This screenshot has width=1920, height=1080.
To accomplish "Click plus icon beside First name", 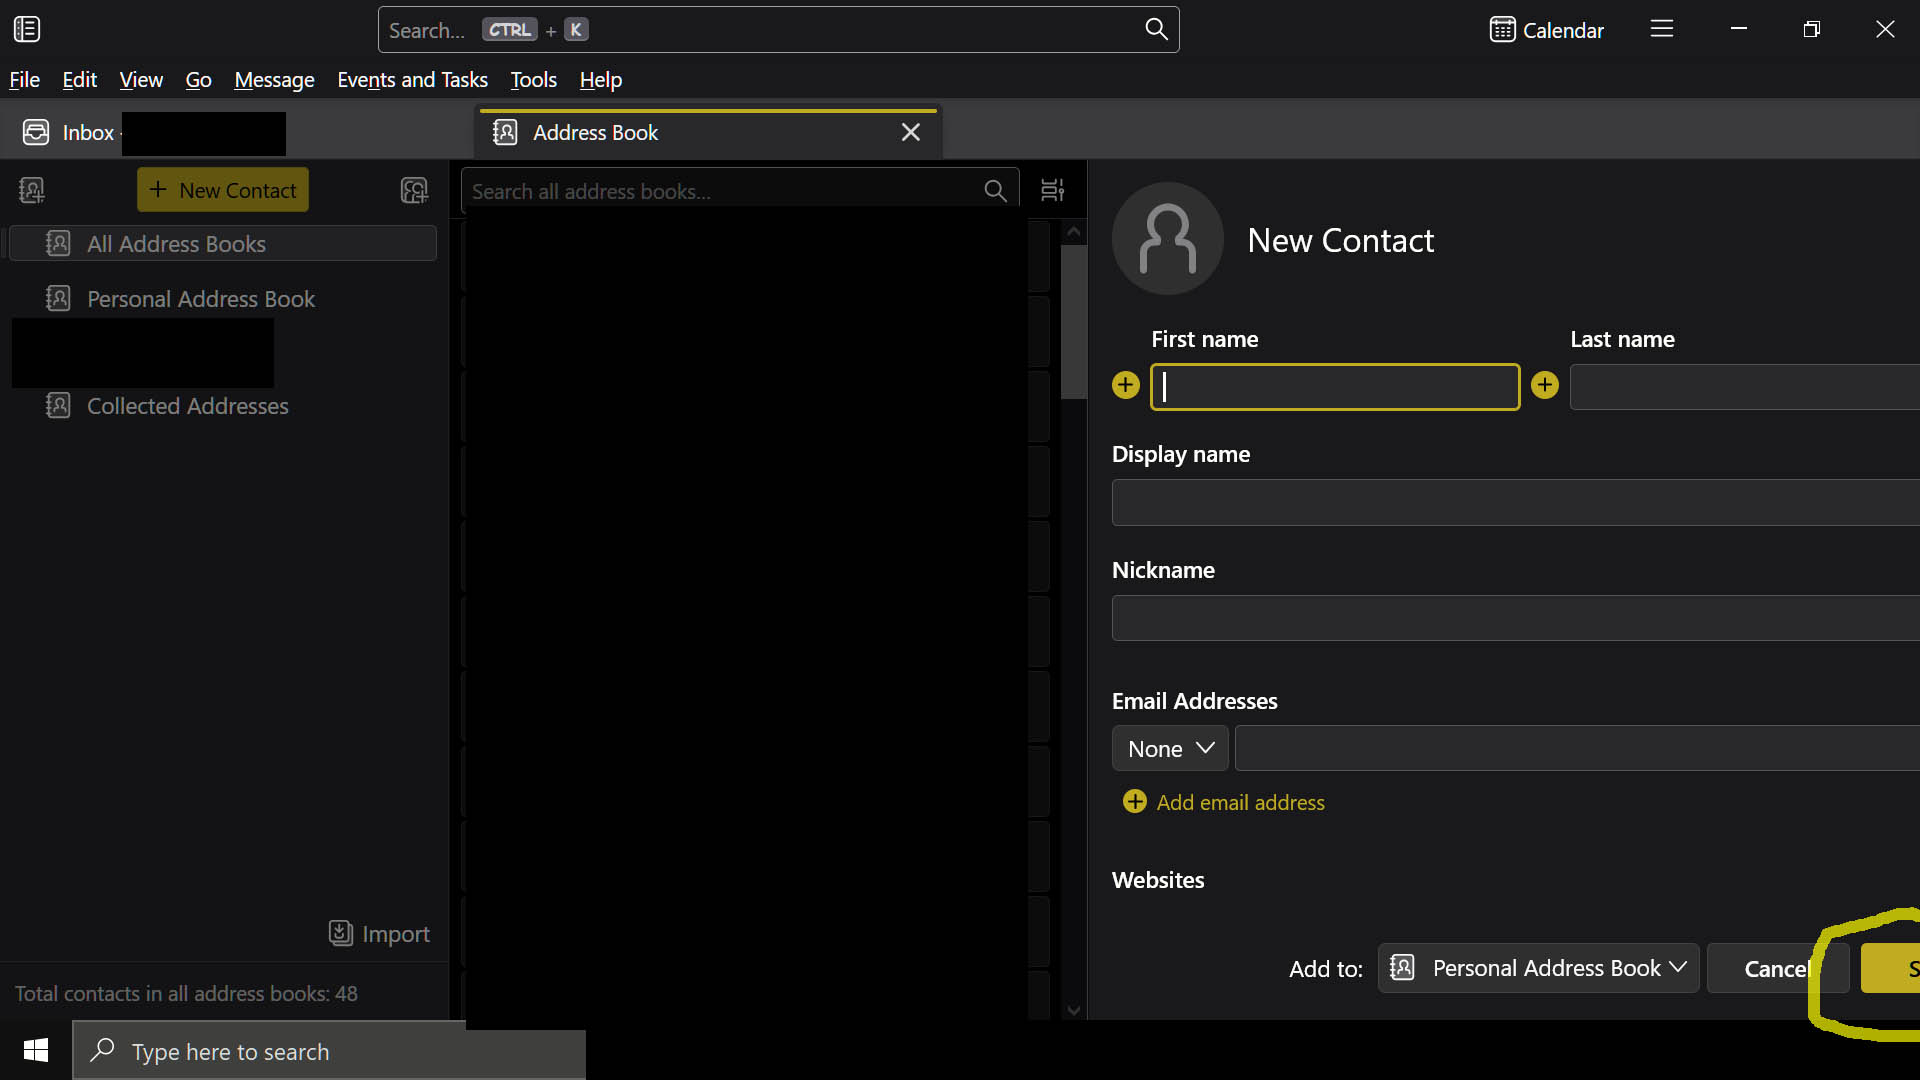I will (x=1126, y=385).
